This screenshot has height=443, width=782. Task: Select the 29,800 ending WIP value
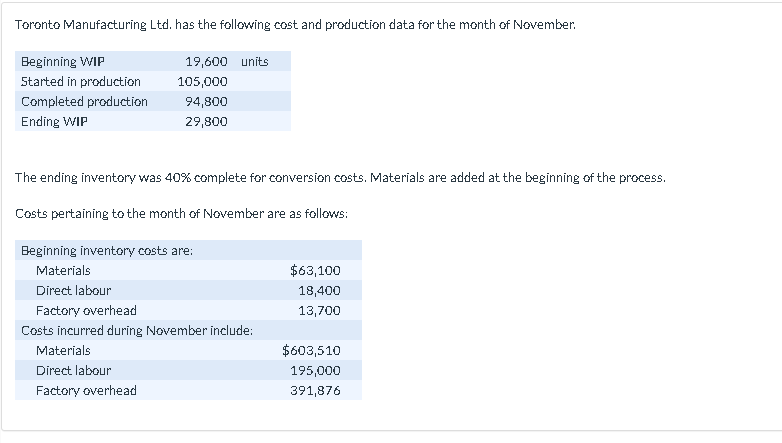tap(206, 122)
